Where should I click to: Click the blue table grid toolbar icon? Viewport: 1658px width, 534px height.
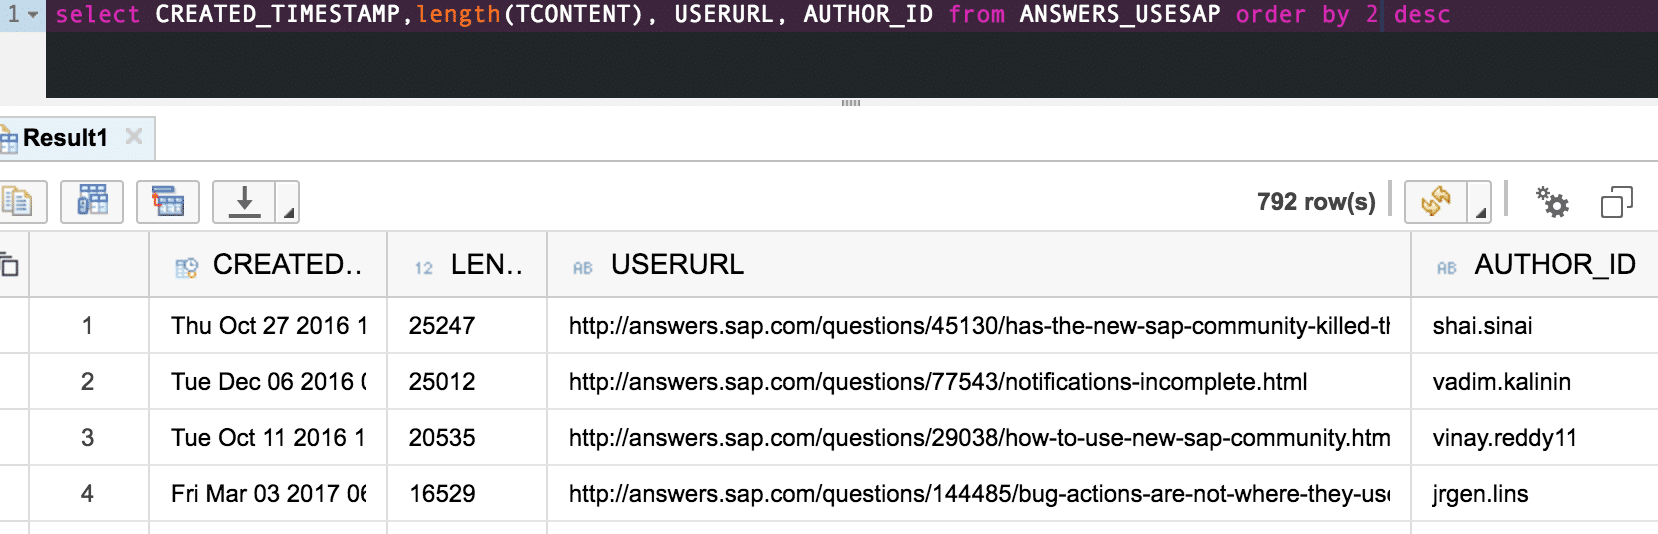pos(92,202)
